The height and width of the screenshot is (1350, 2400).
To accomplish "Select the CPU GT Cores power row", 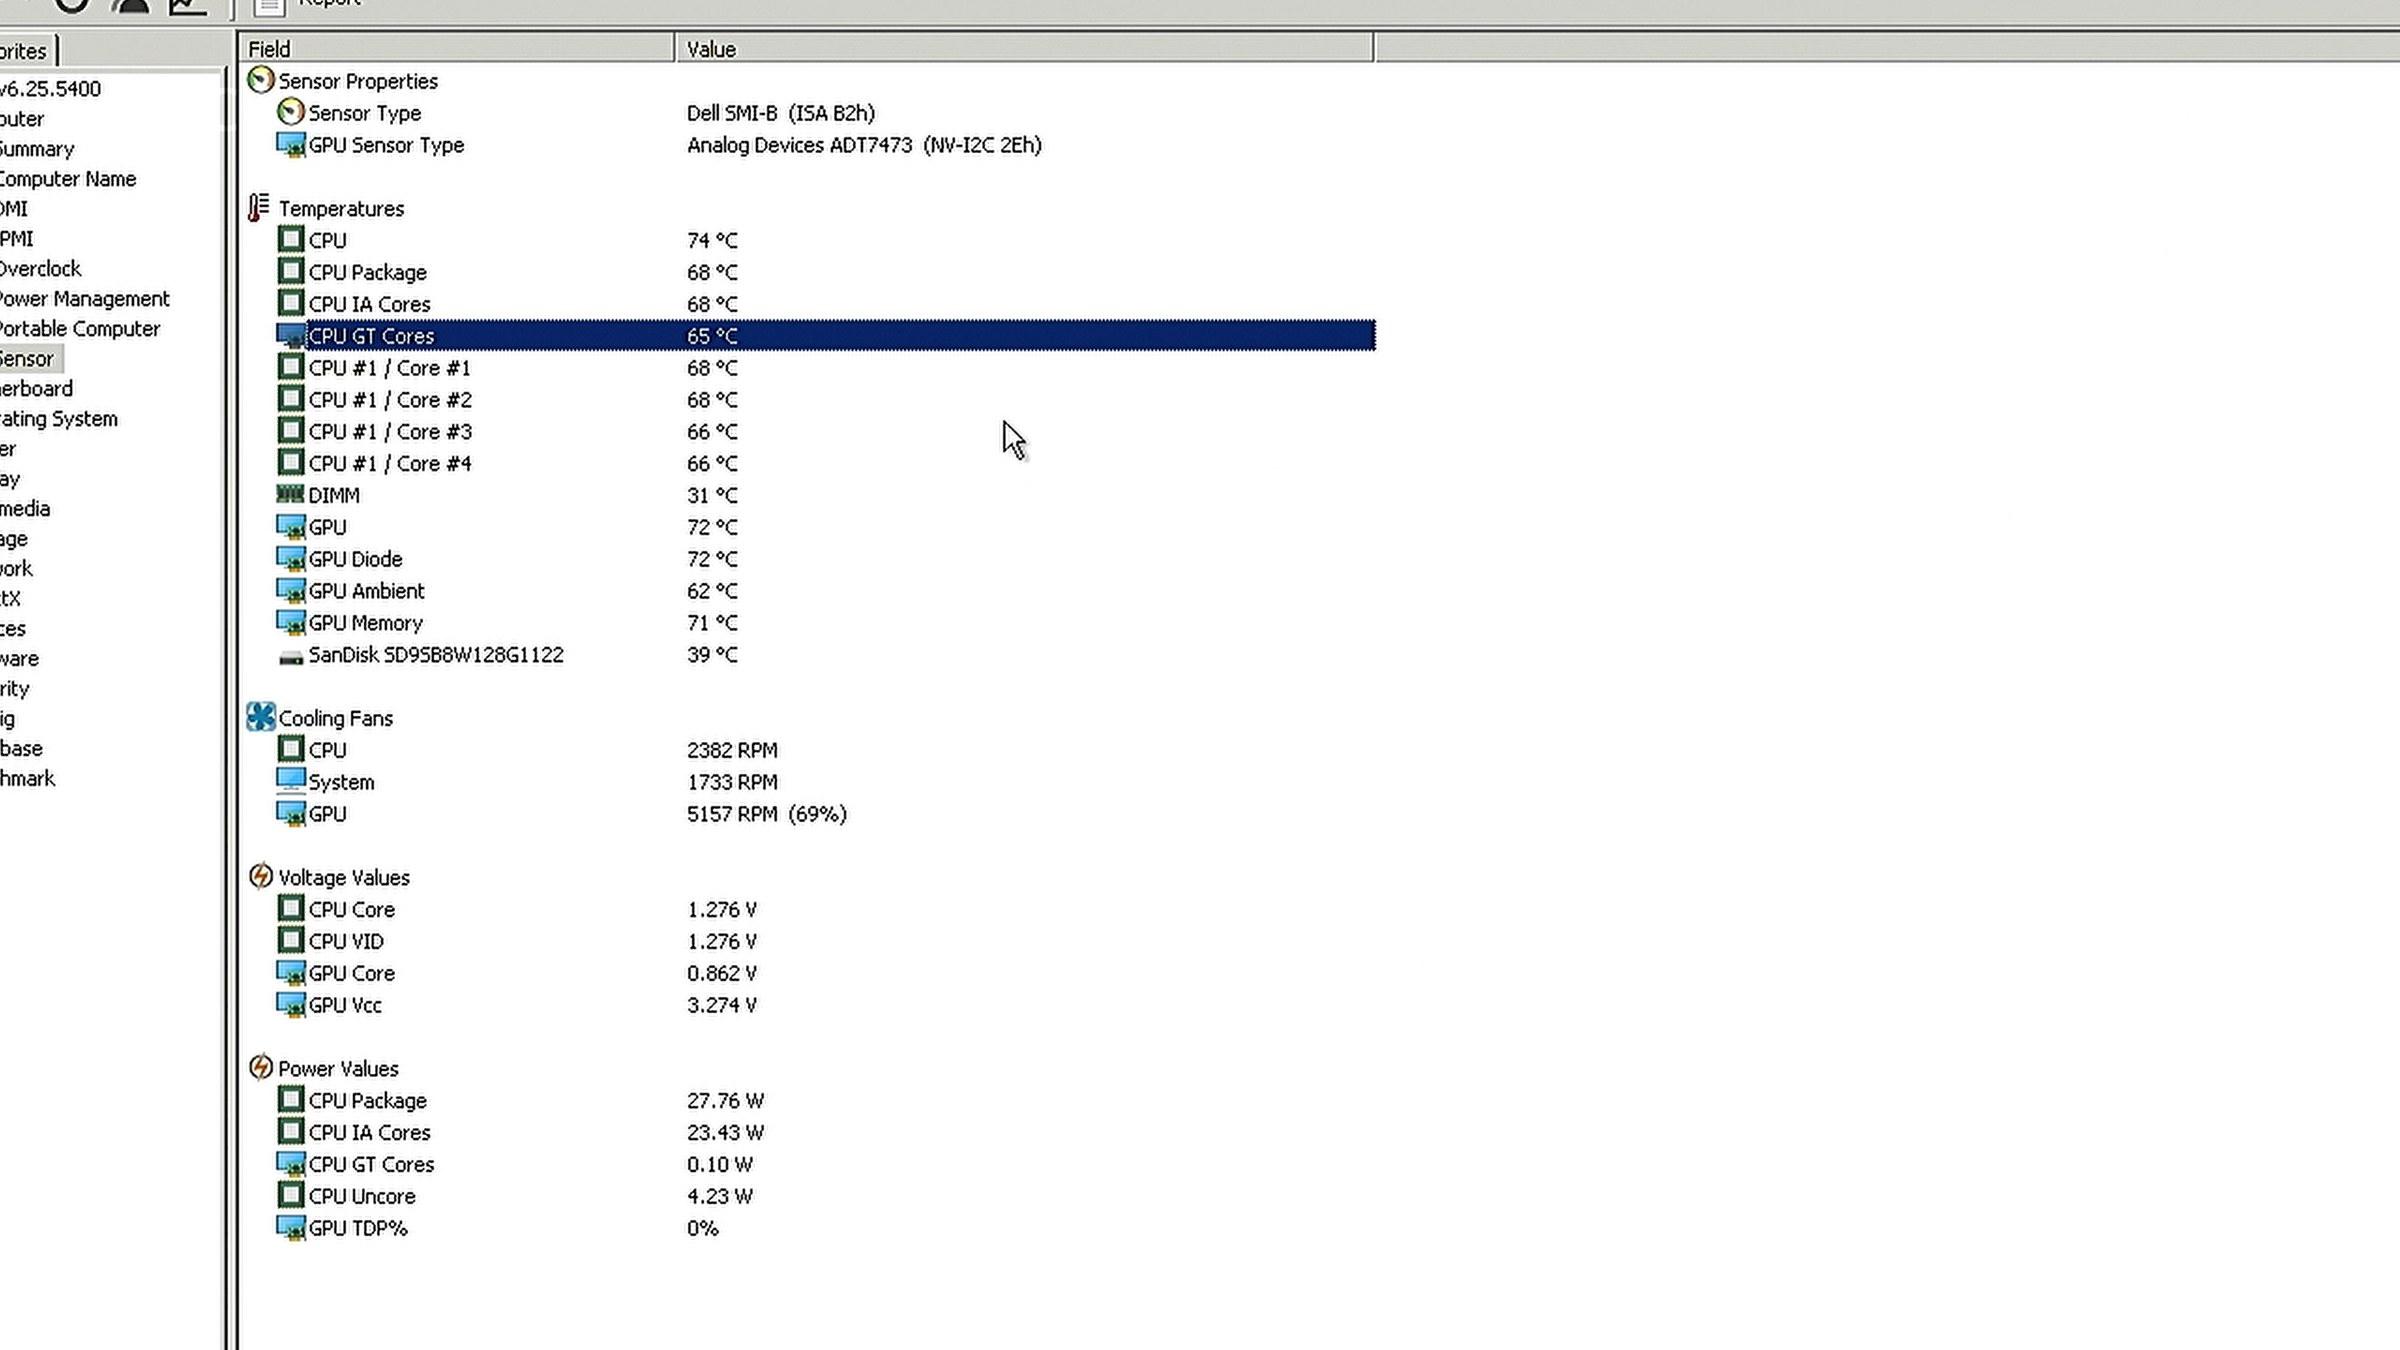I will [x=825, y=1164].
